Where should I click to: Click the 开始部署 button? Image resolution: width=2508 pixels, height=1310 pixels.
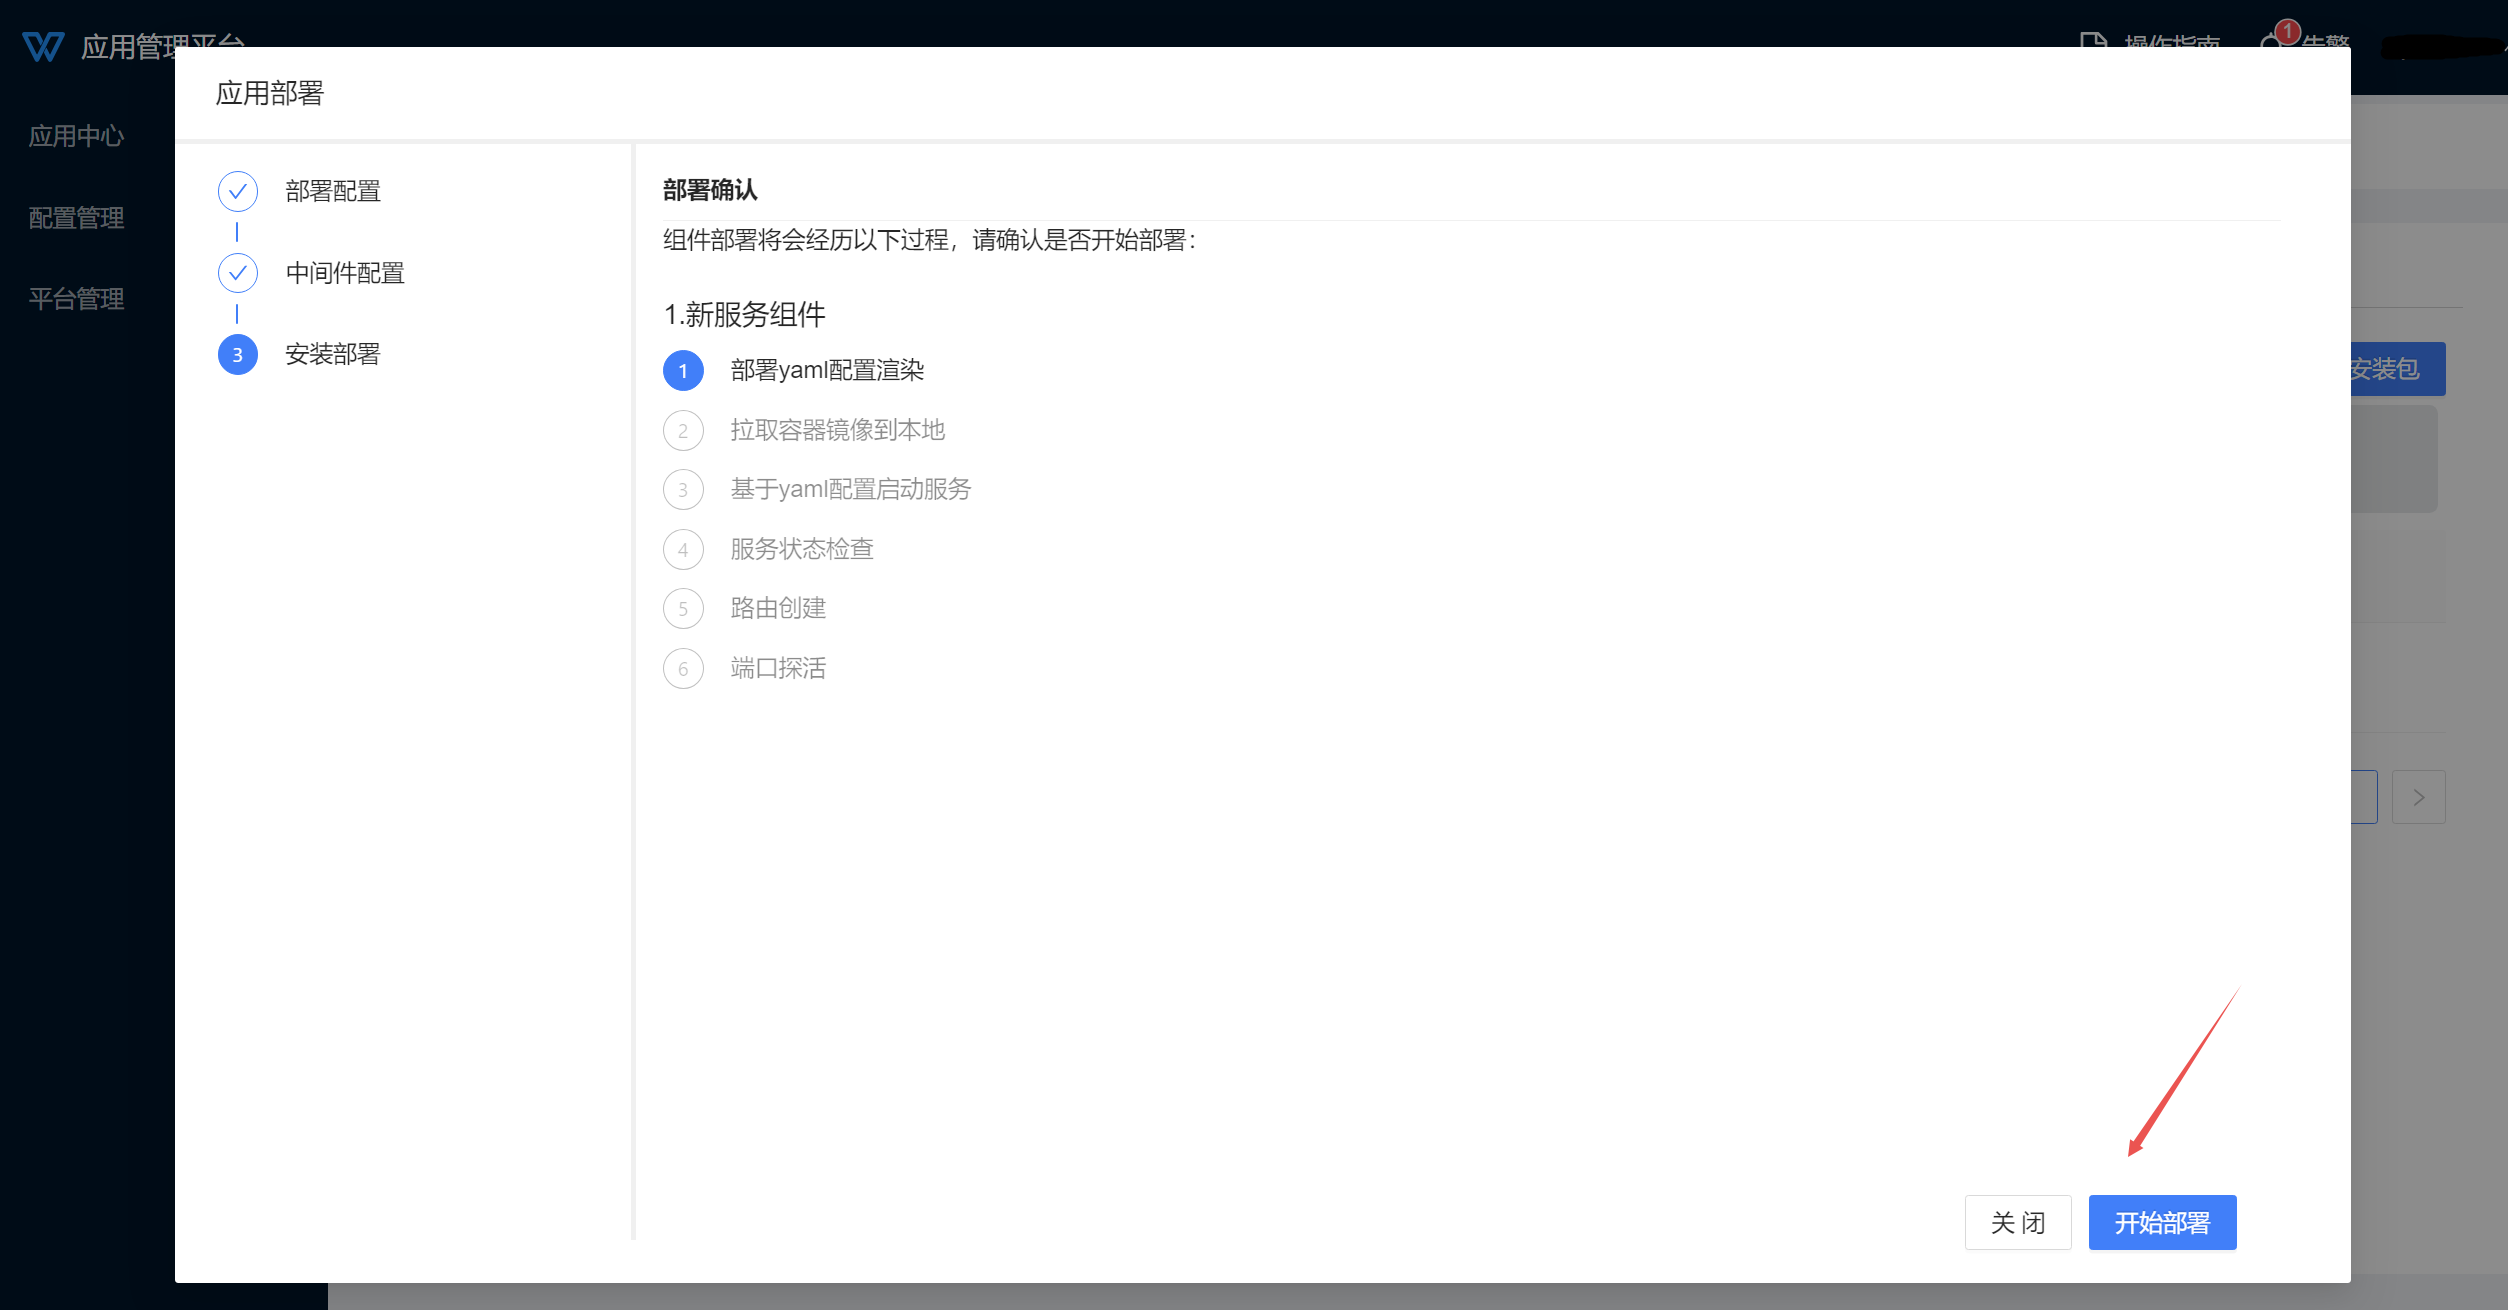point(2161,1222)
